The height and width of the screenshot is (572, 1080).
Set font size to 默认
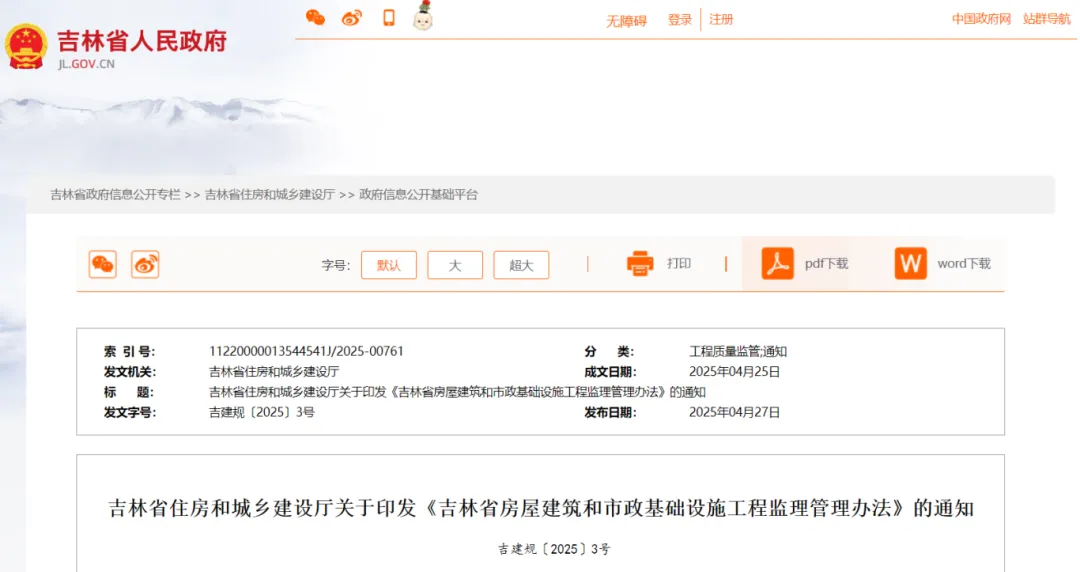click(388, 265)
